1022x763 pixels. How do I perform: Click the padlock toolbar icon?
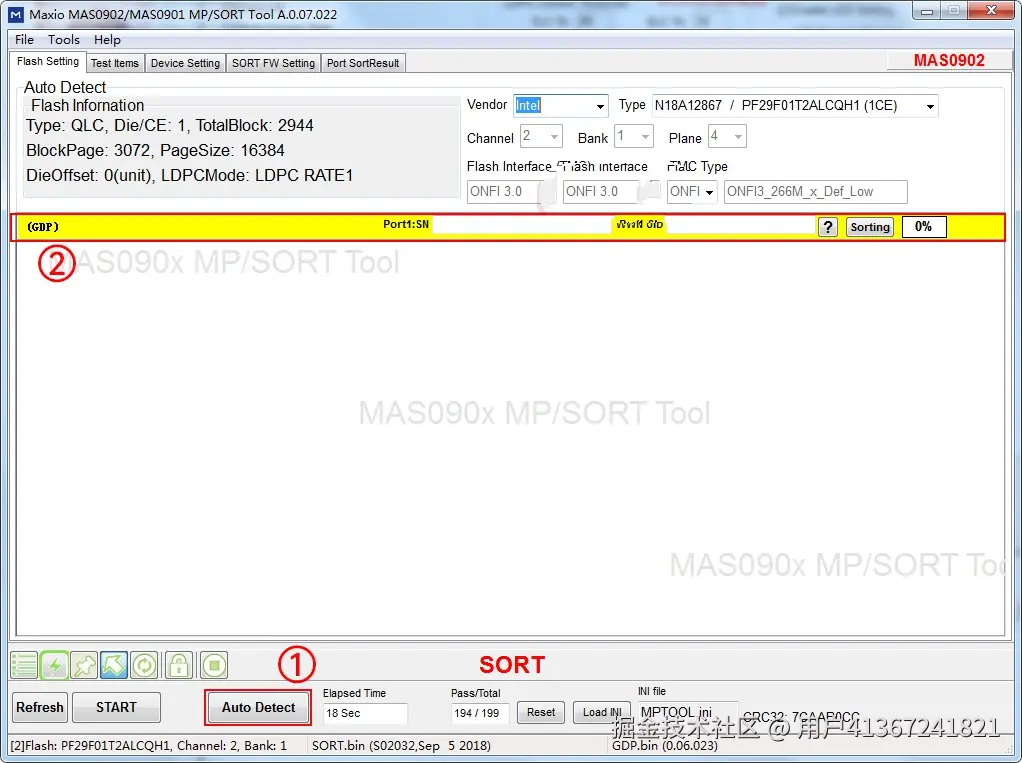[x=179, y=665]
